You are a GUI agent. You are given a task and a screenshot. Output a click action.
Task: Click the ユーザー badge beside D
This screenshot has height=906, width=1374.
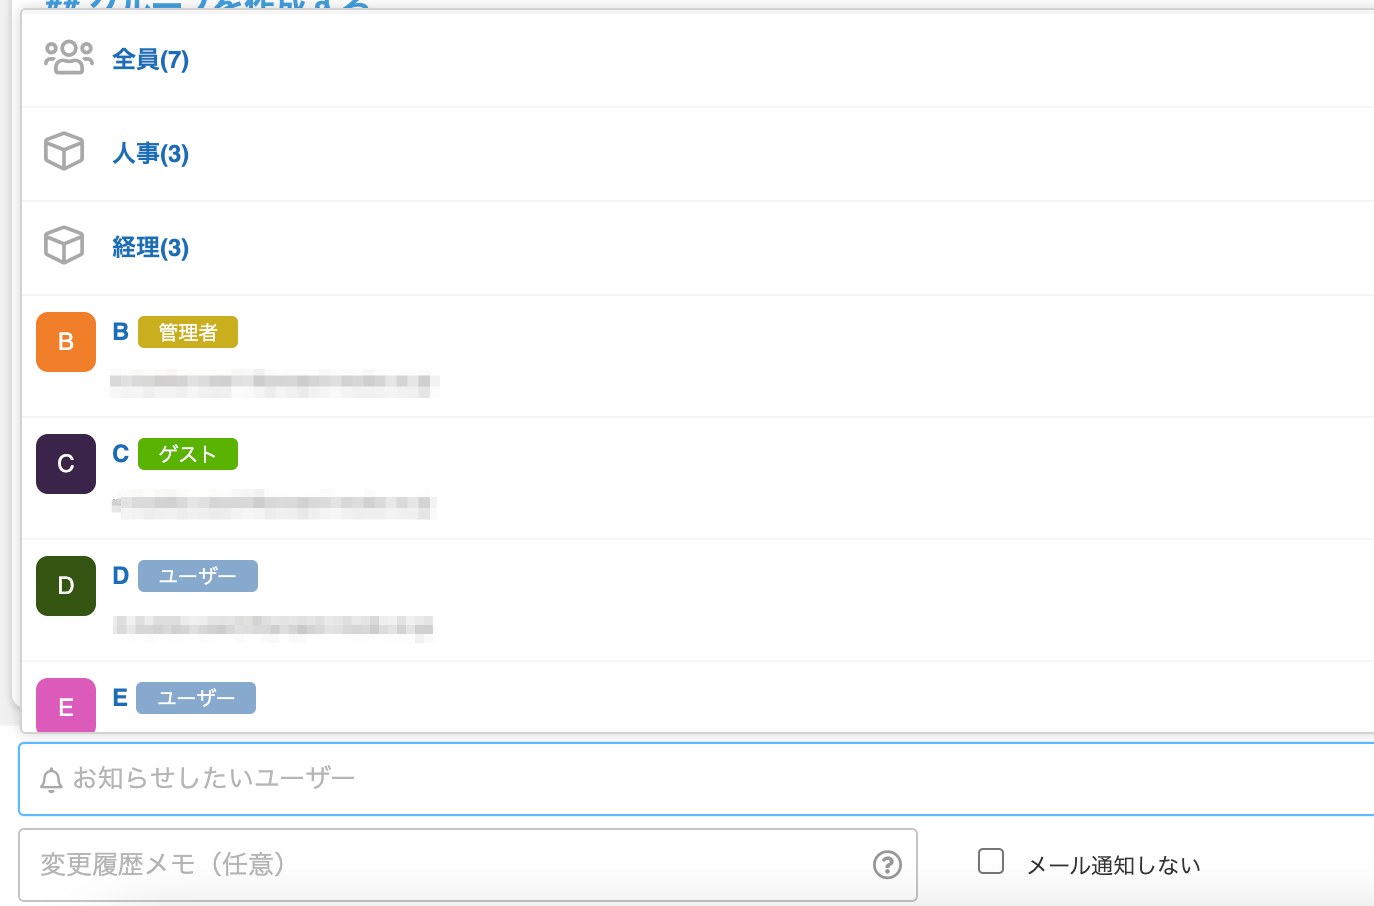(198, 576)
